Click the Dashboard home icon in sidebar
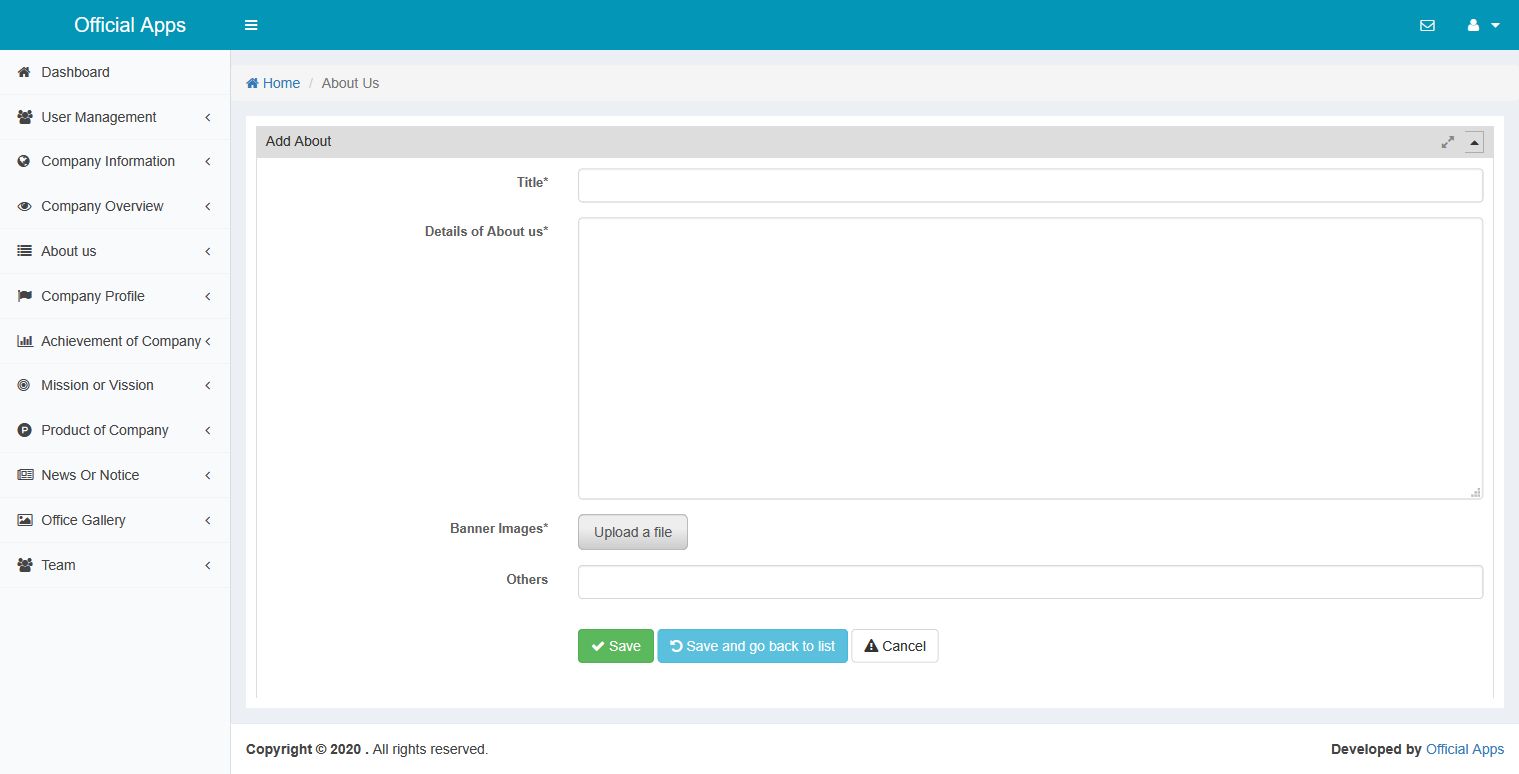Screen dimensions: 1519x774 tap(25, 72)
